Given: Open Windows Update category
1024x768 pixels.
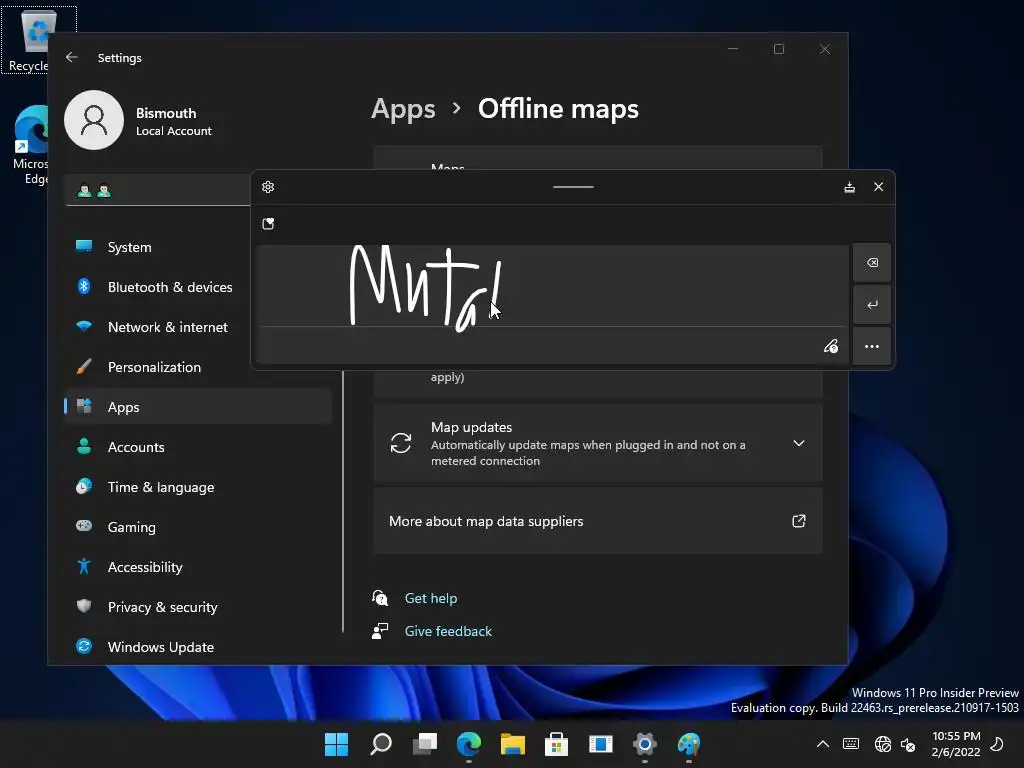Looking at the screenshot, I should click(x=197, y=647).
